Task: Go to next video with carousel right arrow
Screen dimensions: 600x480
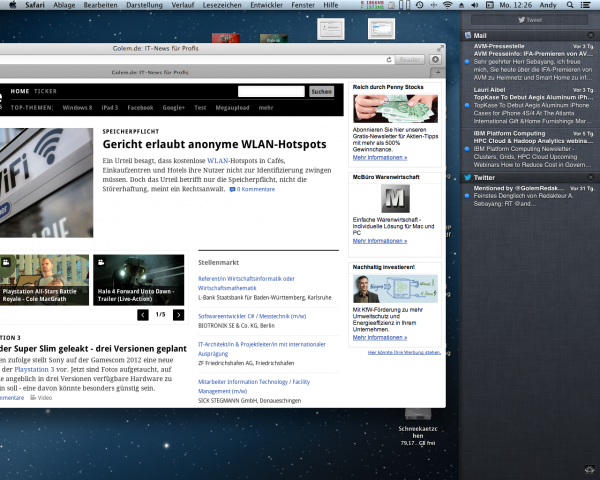Action: pyautogui.click(x=178, y=315)
